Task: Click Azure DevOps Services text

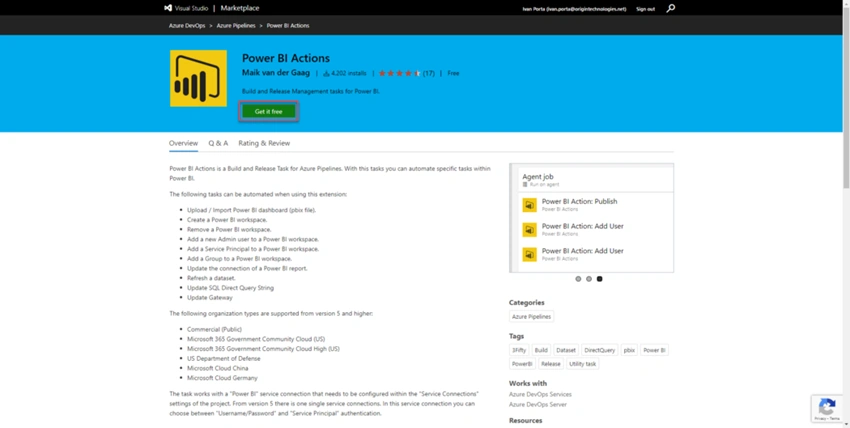Action: 540,394
